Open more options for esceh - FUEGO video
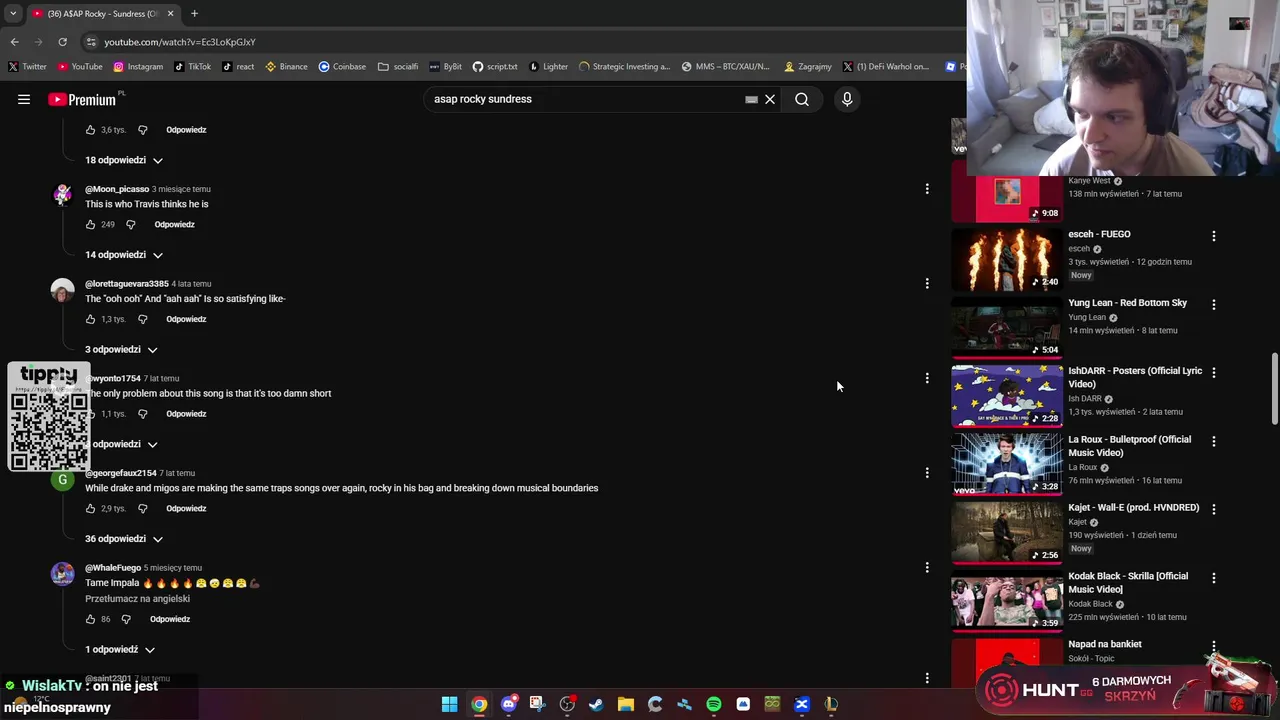The height and width of the screenshot is (720, 1280). click(1214, 236)
